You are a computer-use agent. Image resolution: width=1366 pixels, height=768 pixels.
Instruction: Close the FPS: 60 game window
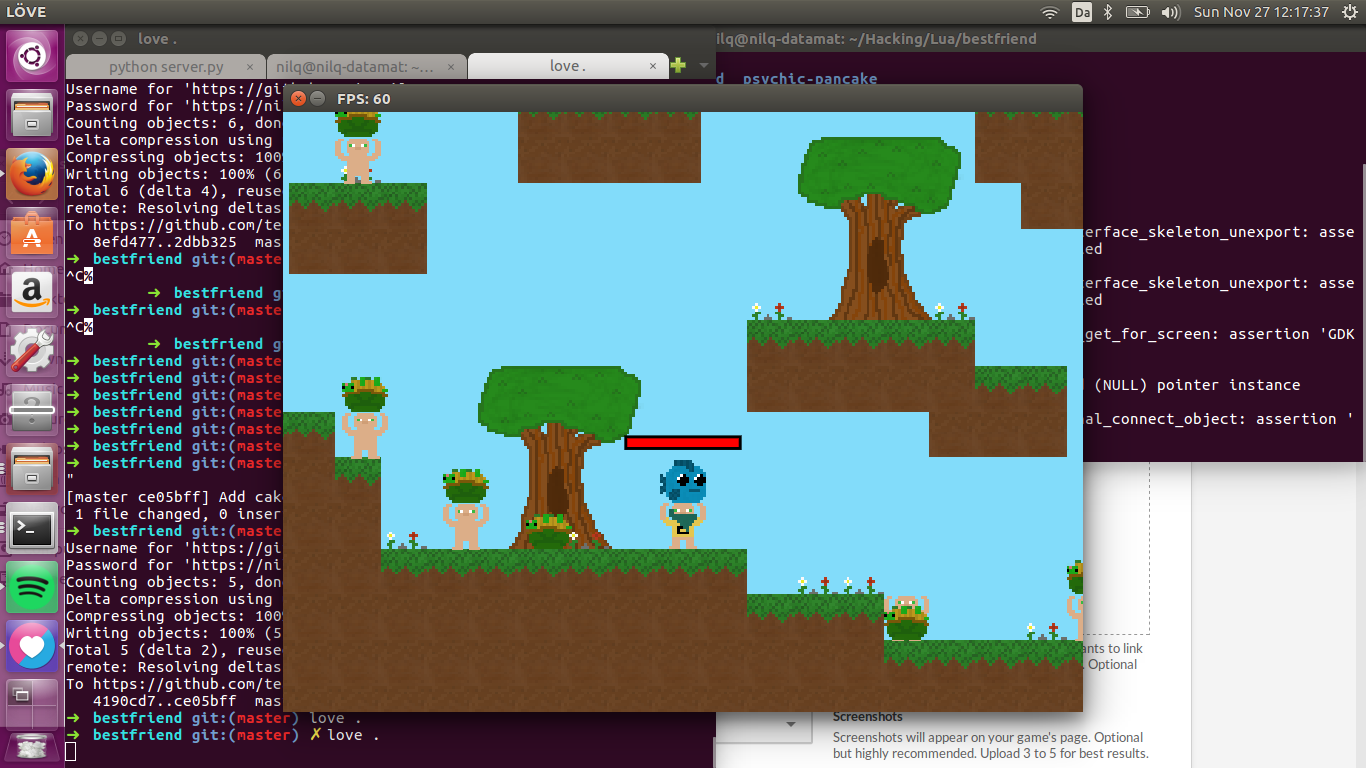(298, 98)
